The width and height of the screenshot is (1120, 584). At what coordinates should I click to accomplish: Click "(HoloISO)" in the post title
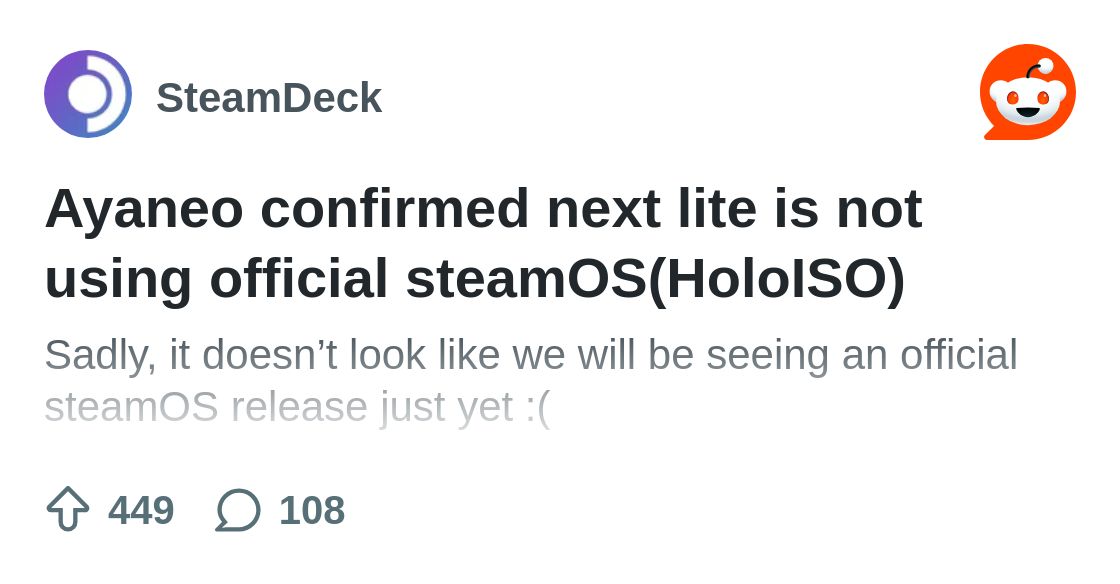point(777,278)
